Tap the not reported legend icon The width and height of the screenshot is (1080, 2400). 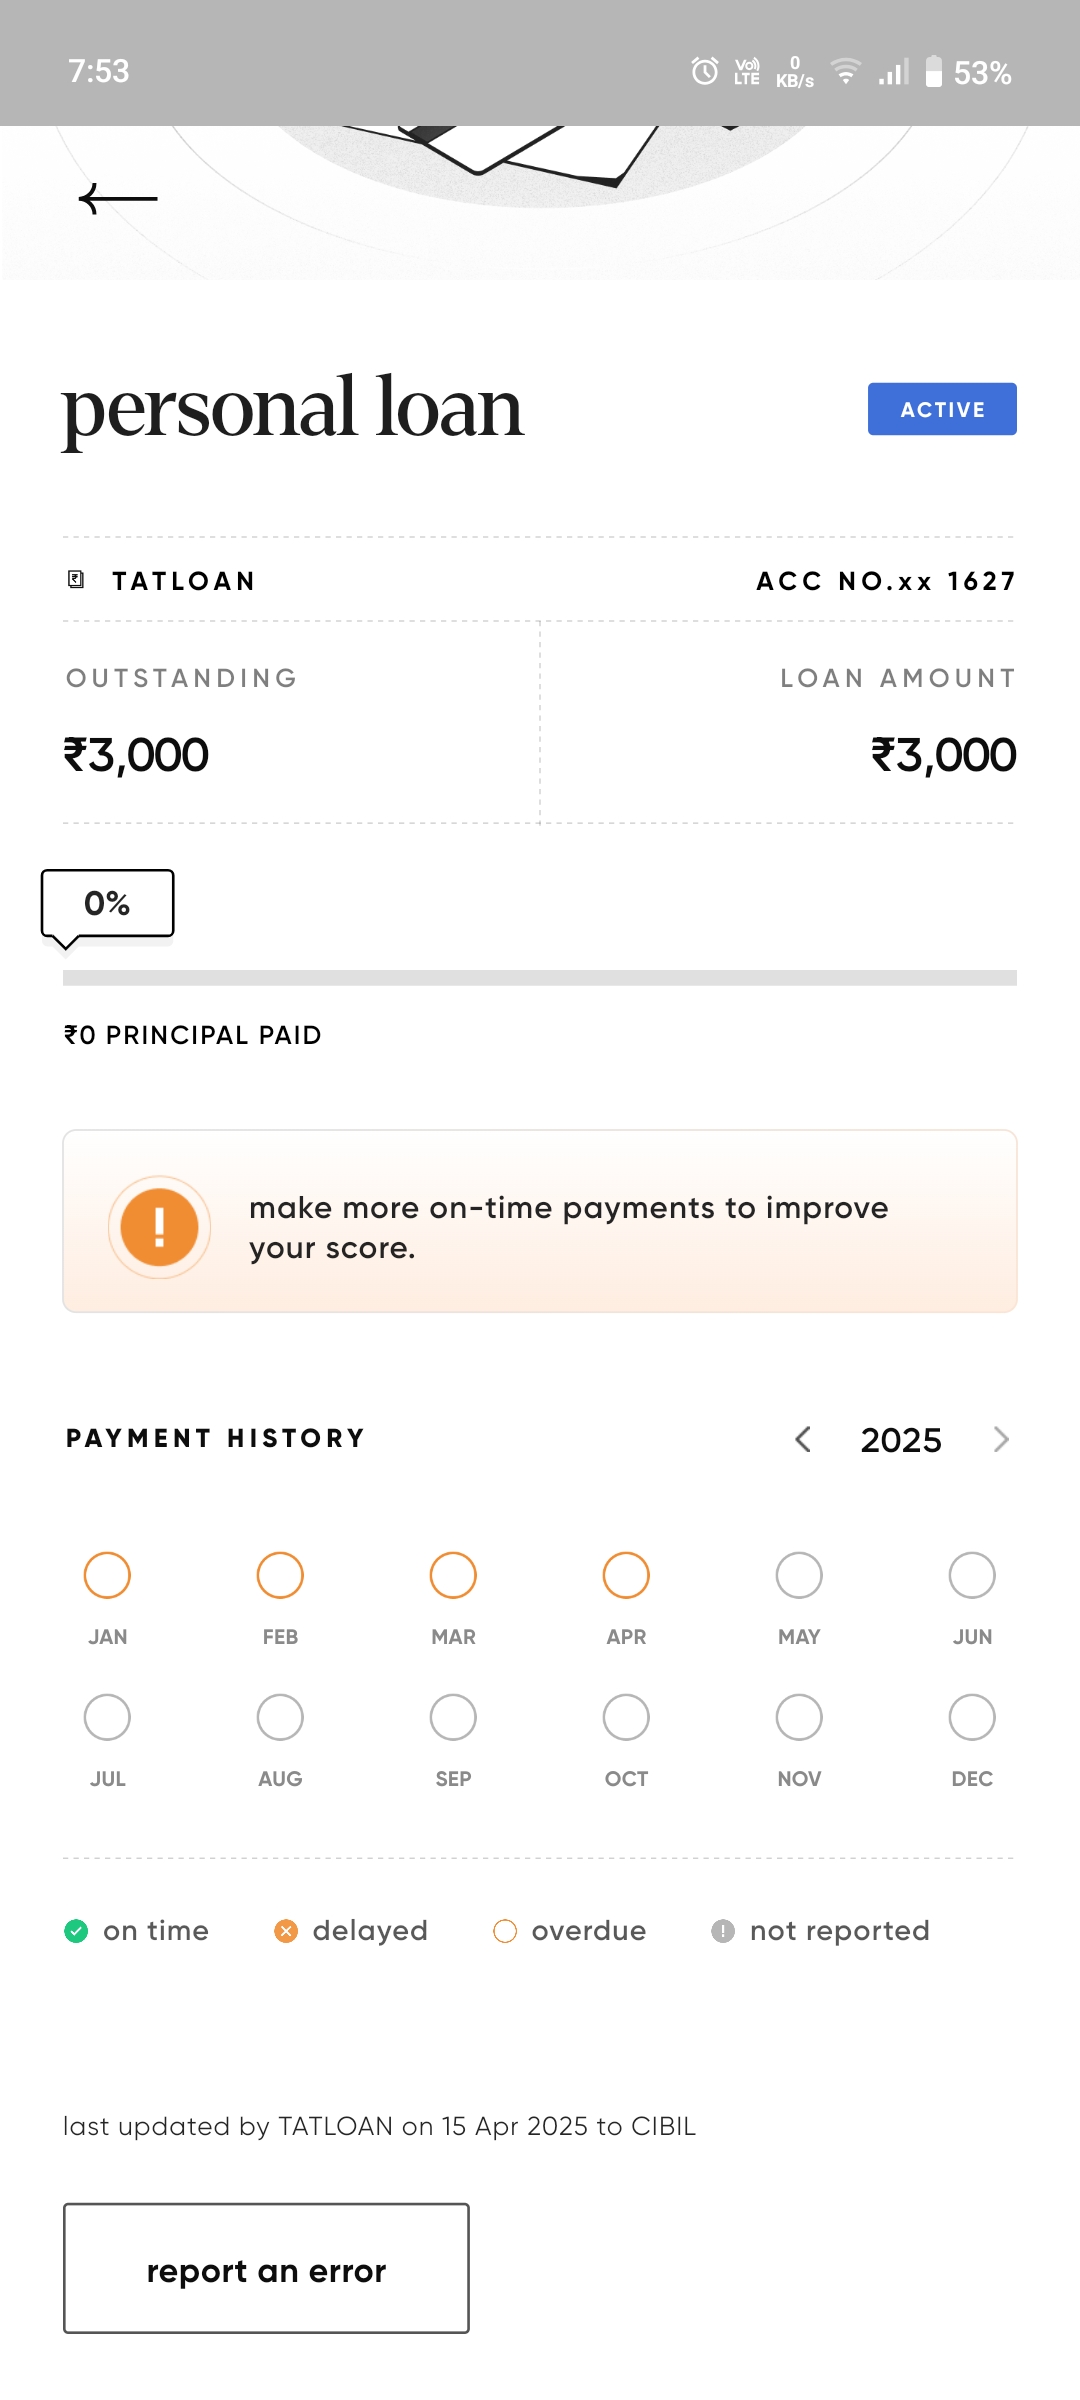[x=723, y=1931]
